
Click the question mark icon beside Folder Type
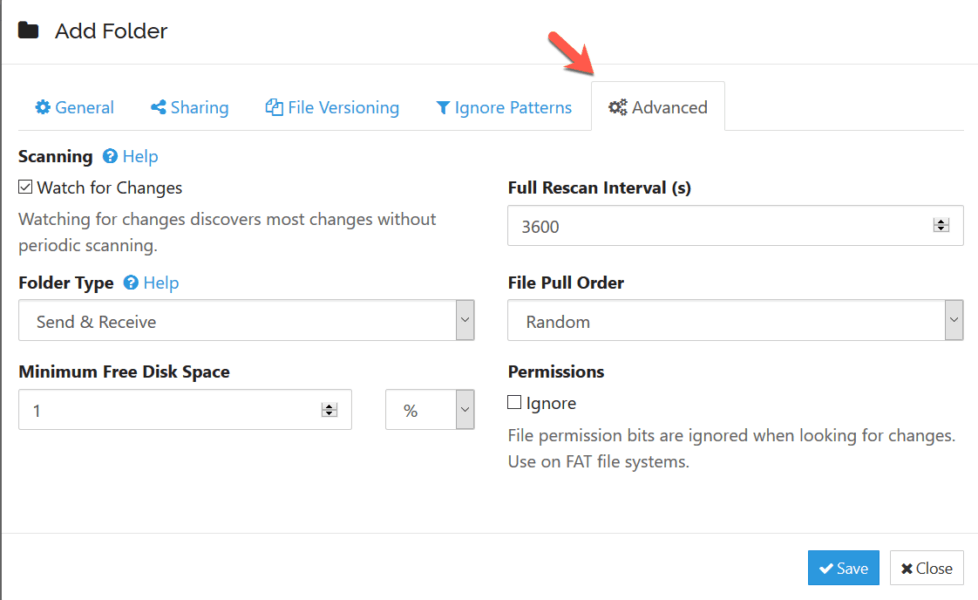coord(131,283)
